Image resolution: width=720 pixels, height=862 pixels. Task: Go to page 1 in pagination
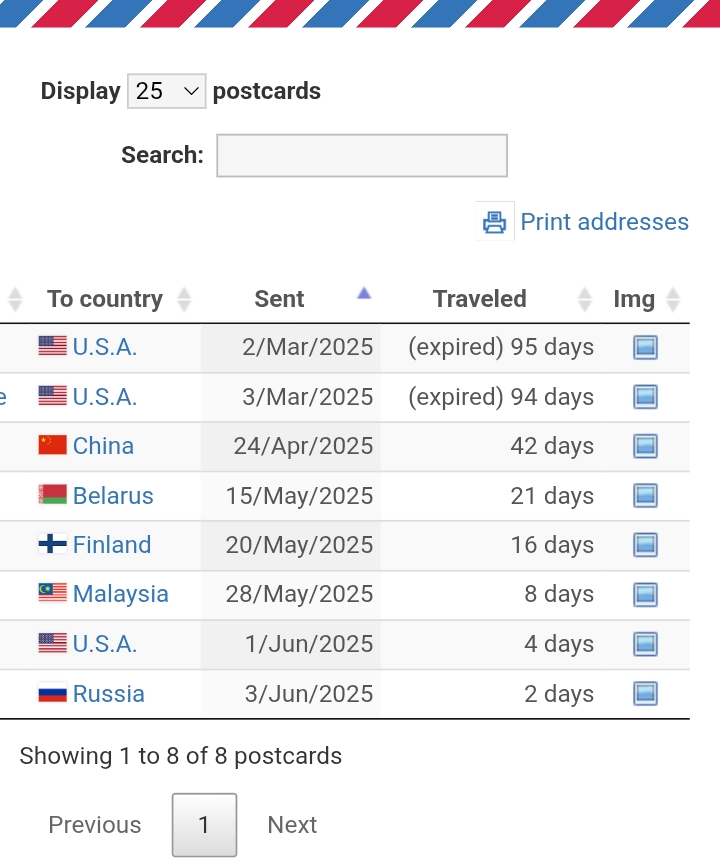pos(204,825)
